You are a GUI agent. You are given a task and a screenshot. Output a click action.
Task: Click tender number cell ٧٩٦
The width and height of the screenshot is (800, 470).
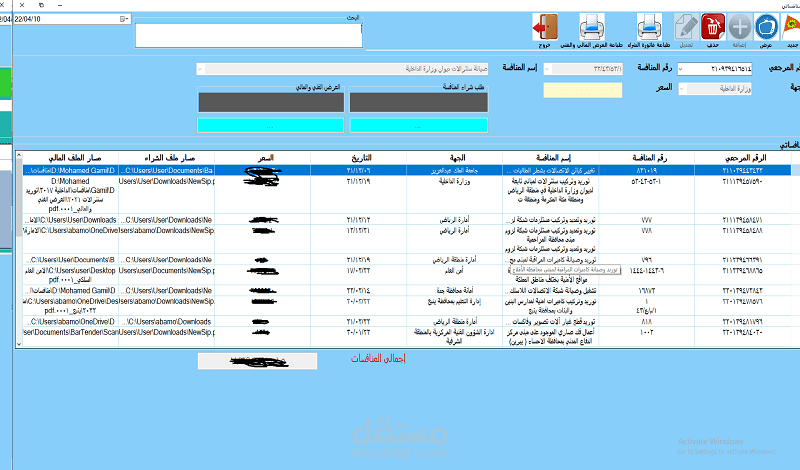point(646,260)
